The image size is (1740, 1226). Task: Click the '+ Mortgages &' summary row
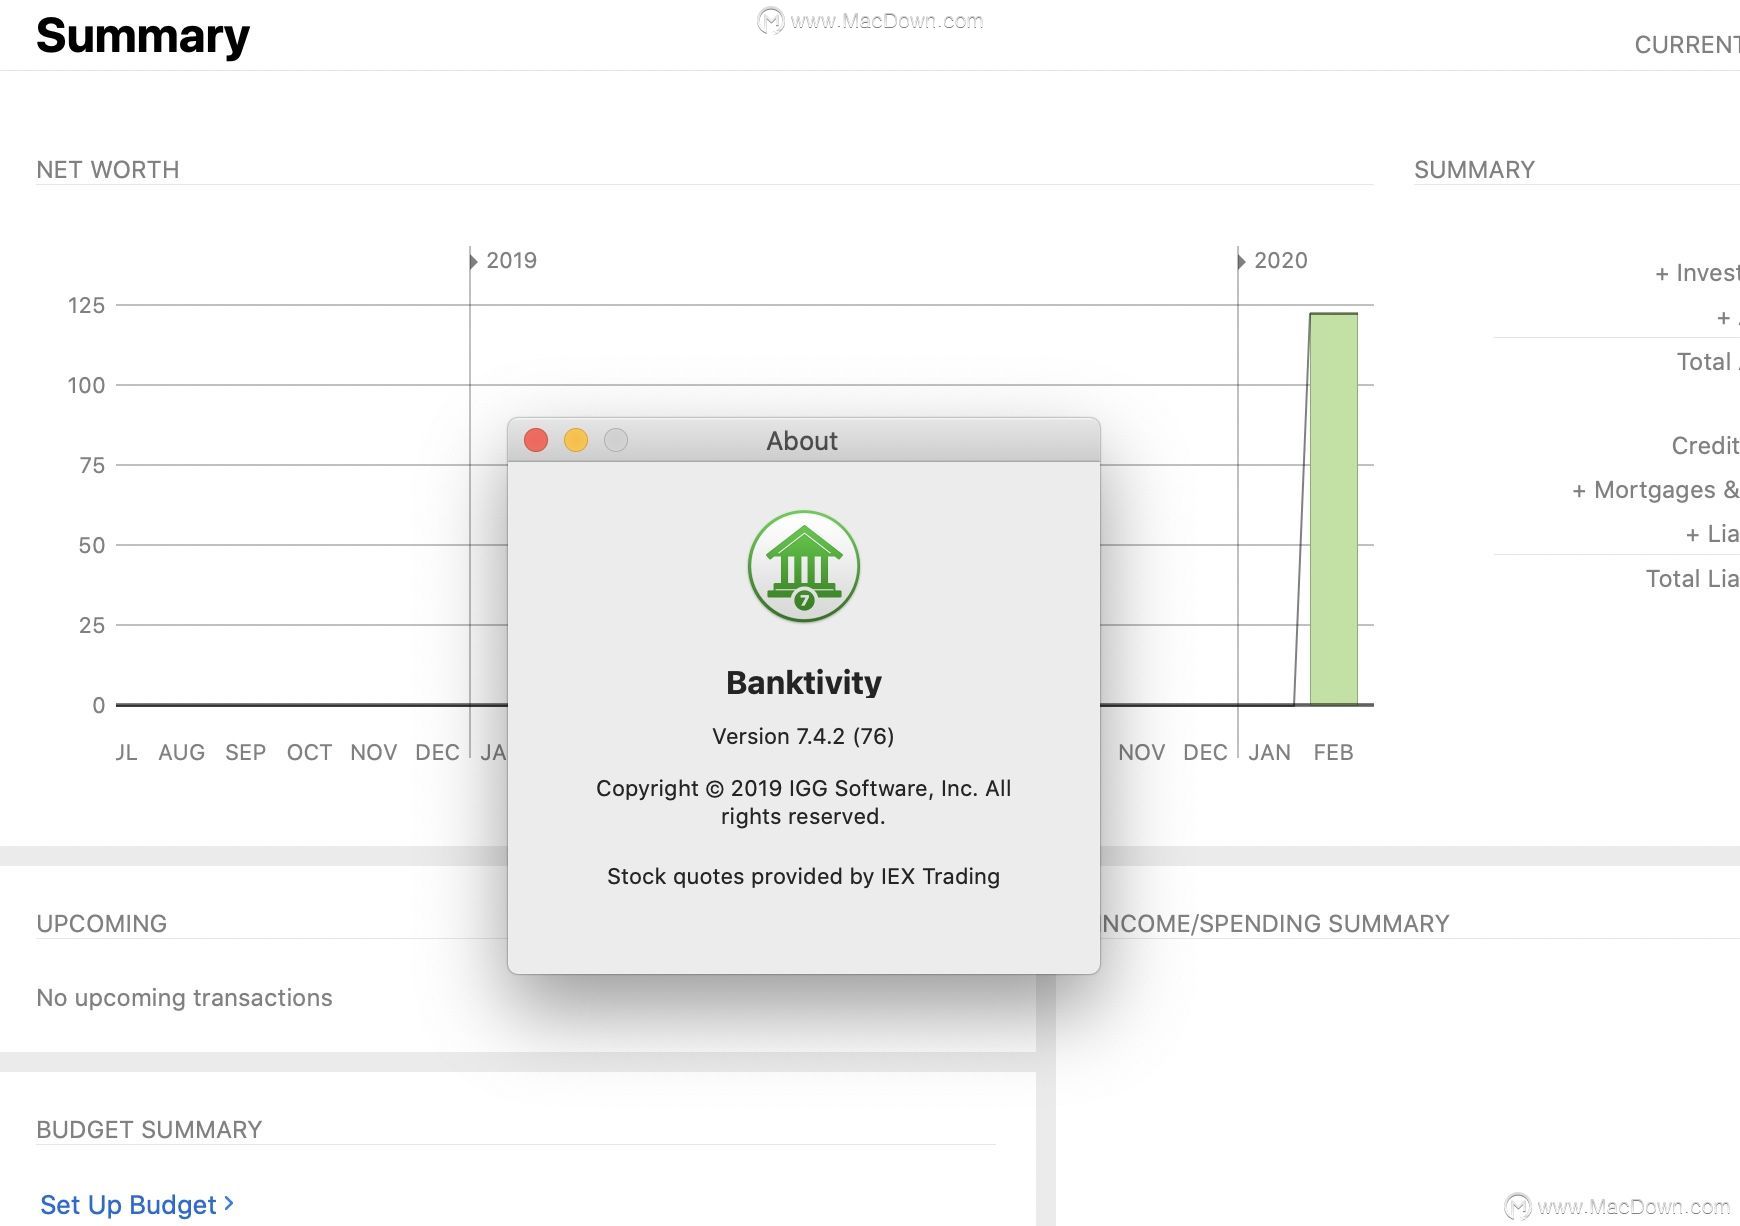tap(1655, 490)
